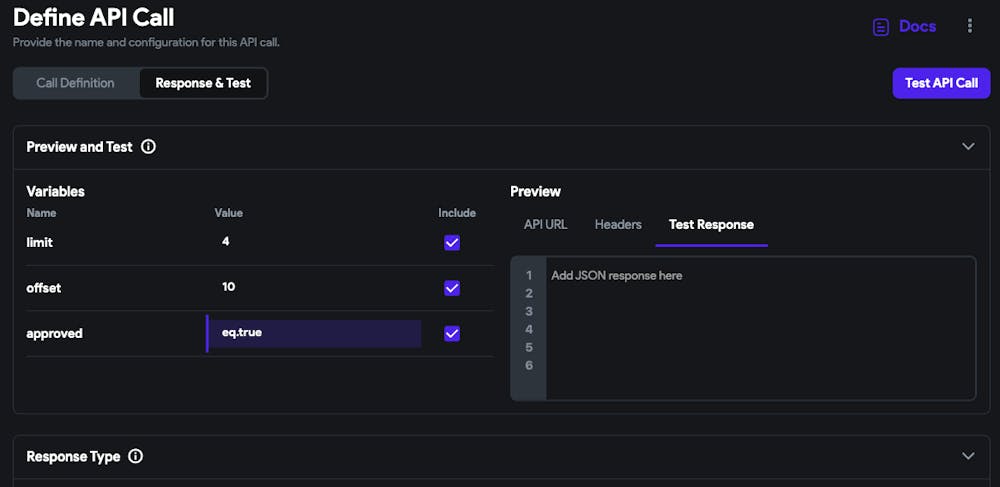The height and width of the screenshot is (487, 1000).
Task: Edit the offset value field
Action: pos(315,288)
